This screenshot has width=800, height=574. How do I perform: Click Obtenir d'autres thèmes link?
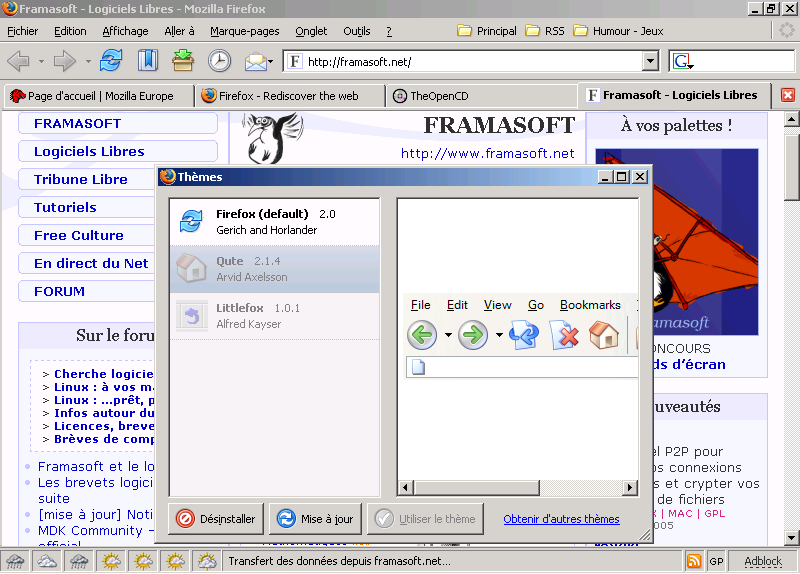click(561, 519)
